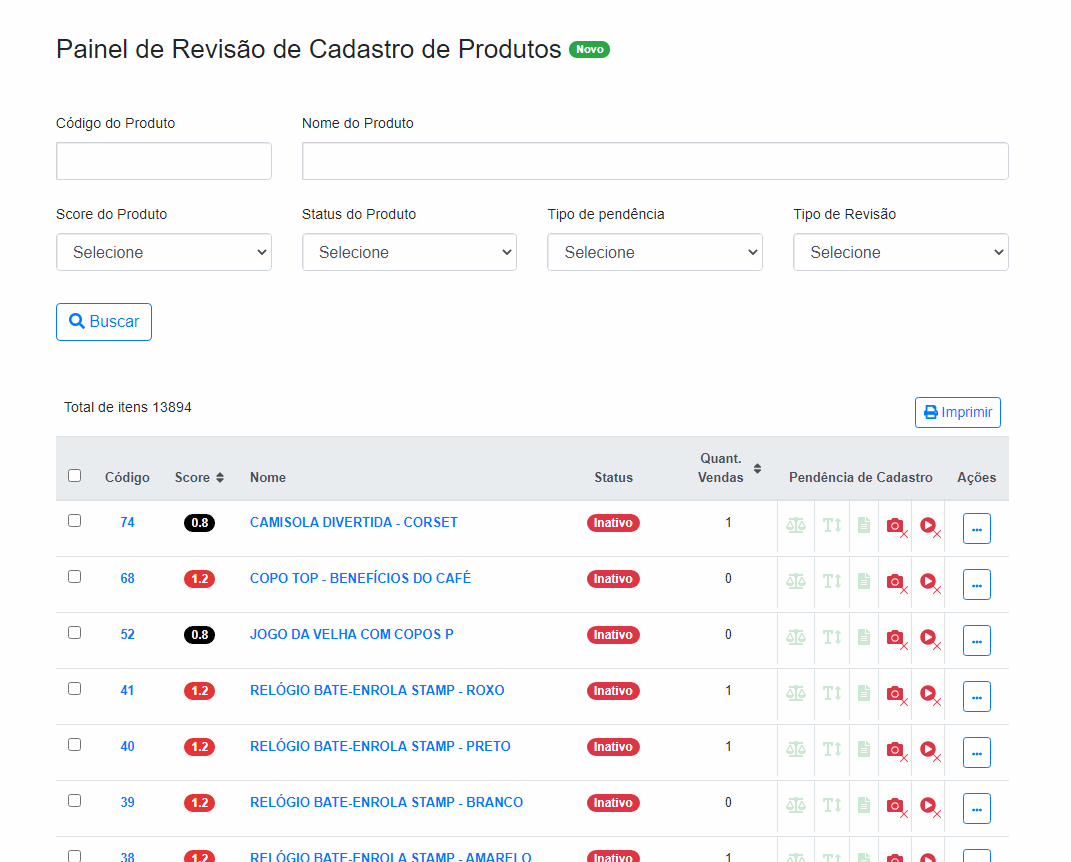Click camera pending icon for product 68
Viewport: 1071px width, 862px height.
(897, 583)
